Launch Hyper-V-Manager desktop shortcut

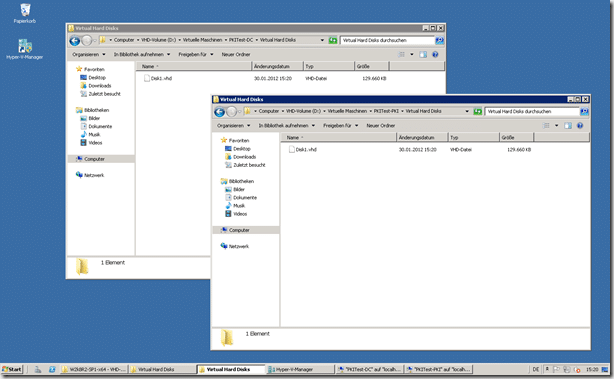click(x=25, y=49)
